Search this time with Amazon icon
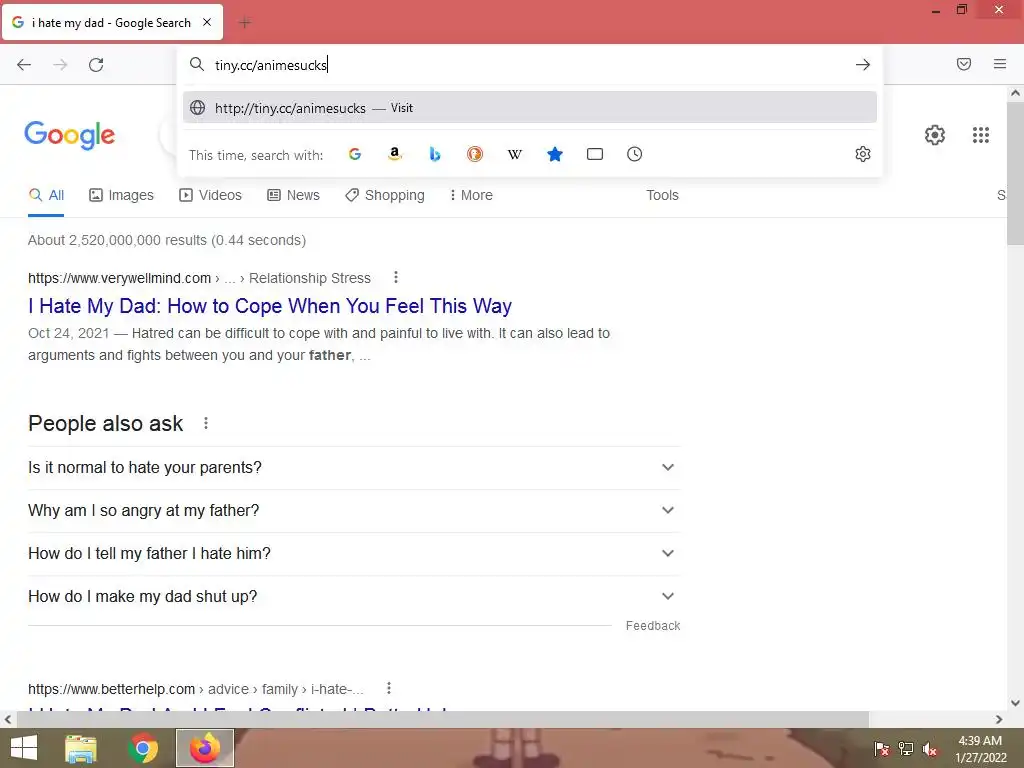1024x768 pixels. tap(394, 154)
